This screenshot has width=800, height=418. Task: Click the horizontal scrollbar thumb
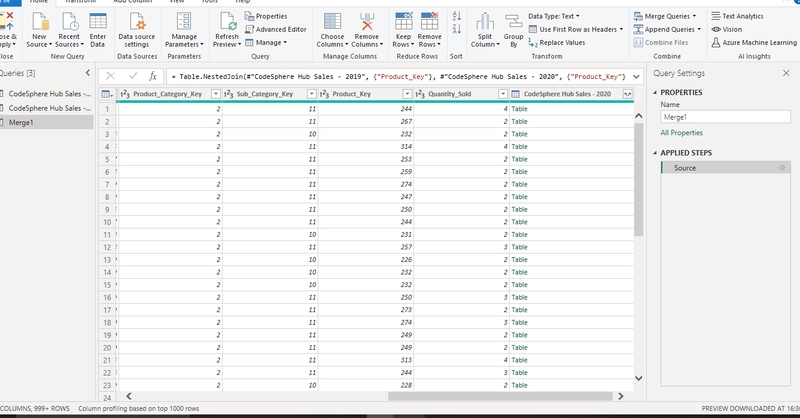500,396
